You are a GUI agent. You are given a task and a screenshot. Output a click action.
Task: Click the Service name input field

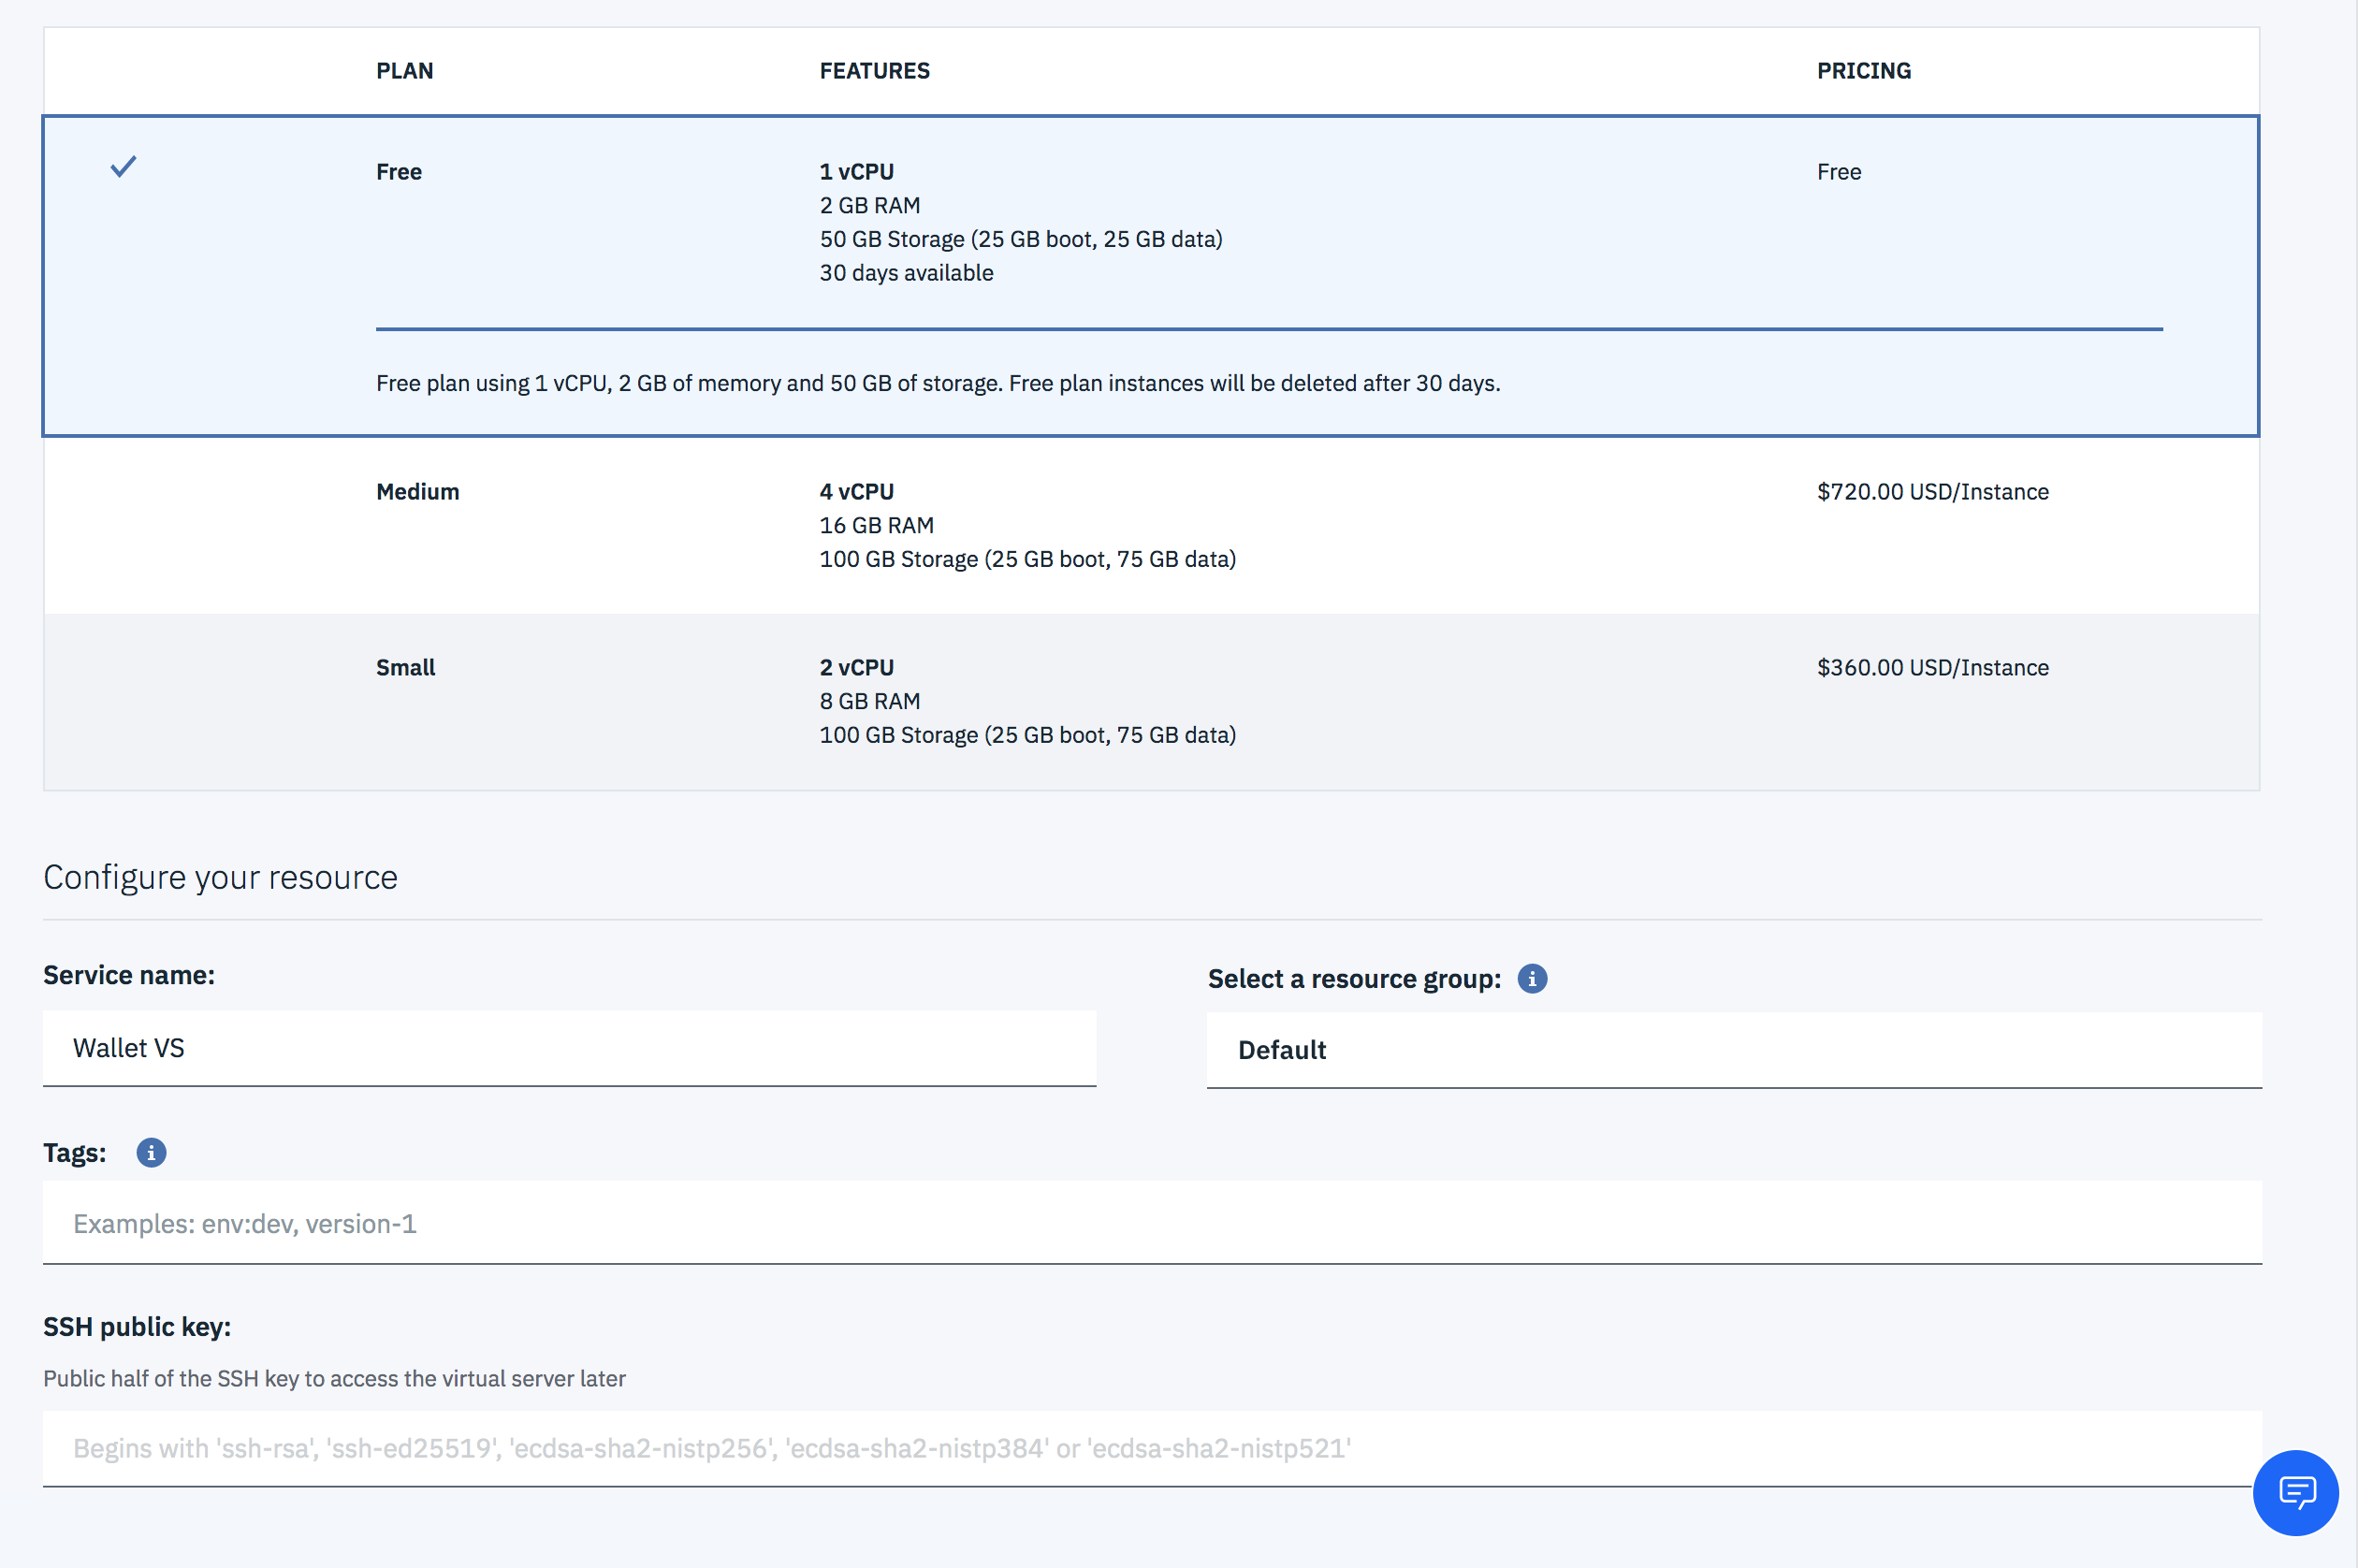[567, 1047]
